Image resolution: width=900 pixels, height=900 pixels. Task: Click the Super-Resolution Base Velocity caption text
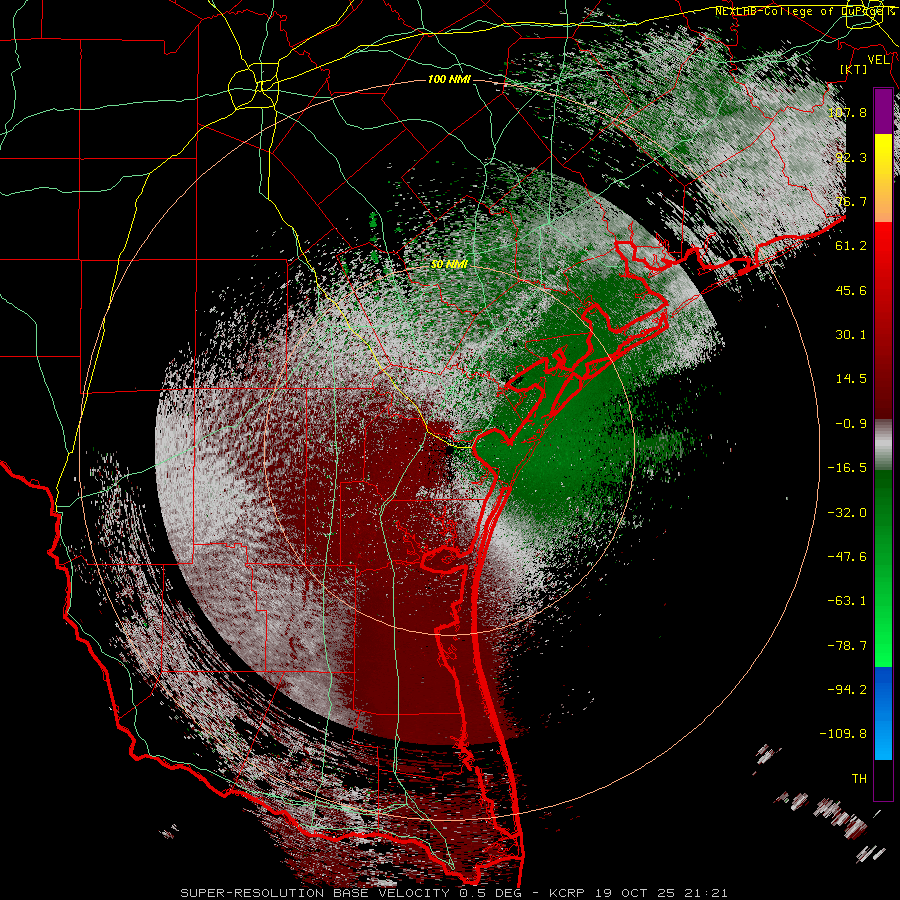point(317,893)
